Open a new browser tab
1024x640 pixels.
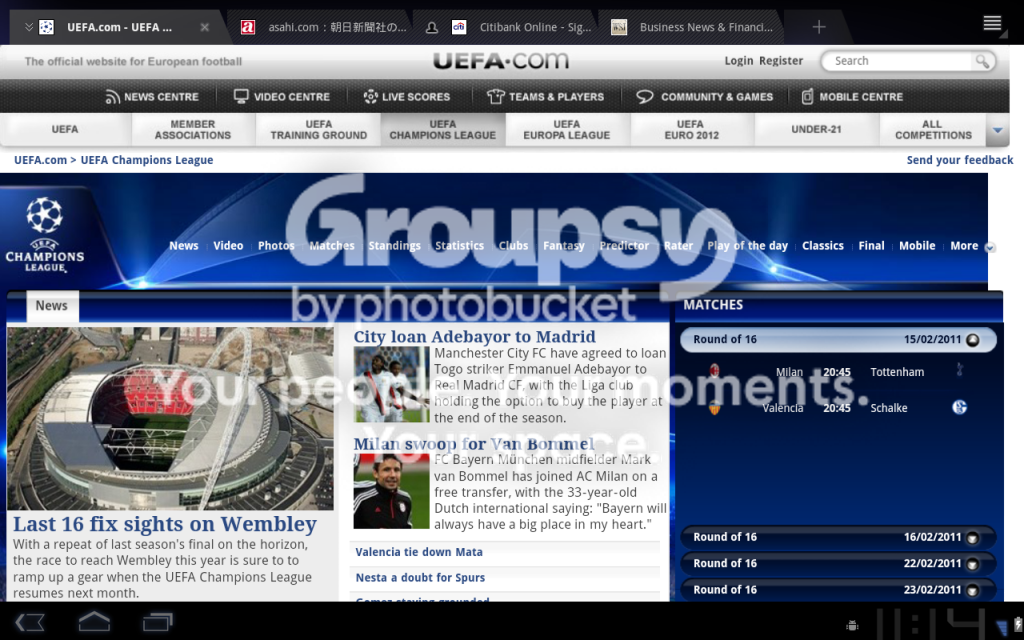(x=818, y=27)
